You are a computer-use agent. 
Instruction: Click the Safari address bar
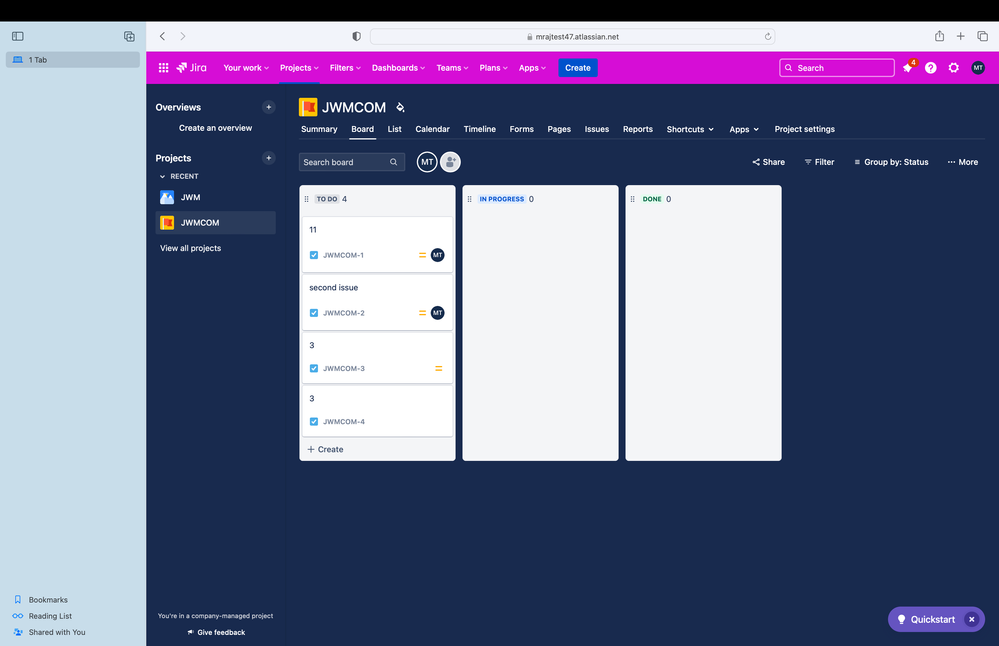[x=572, y=36]
